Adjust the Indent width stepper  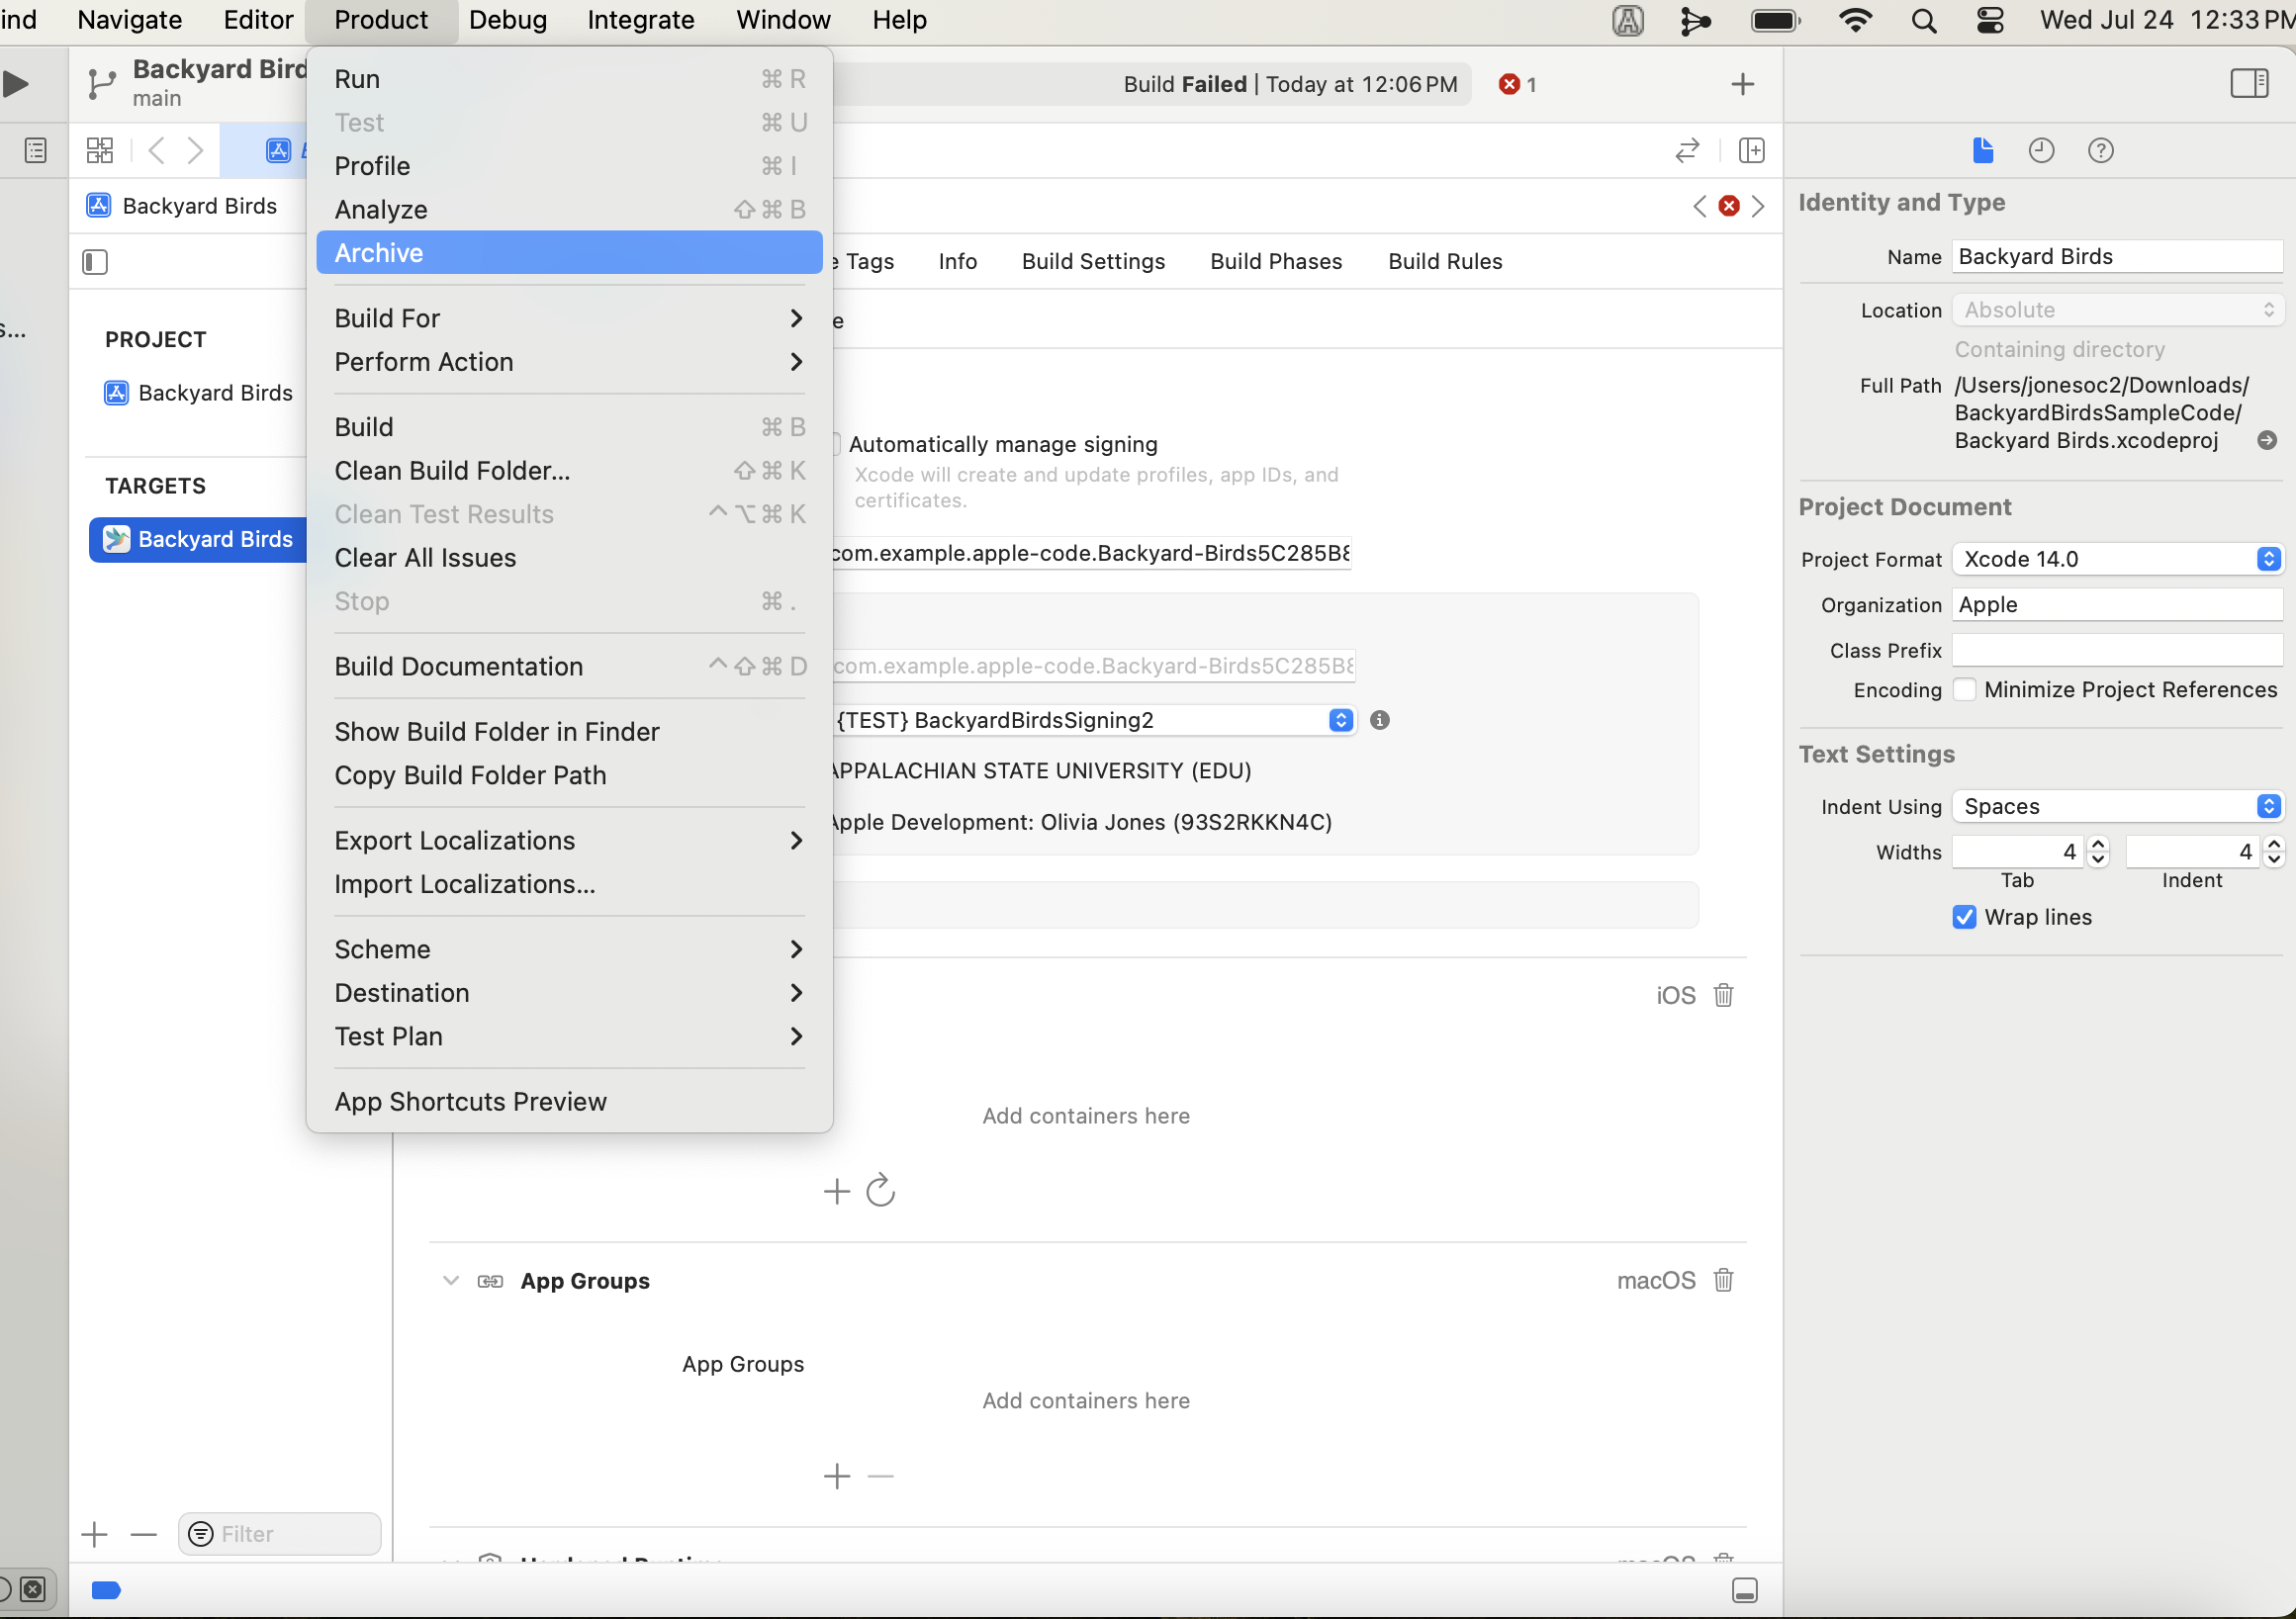(x=2274, y=852)
